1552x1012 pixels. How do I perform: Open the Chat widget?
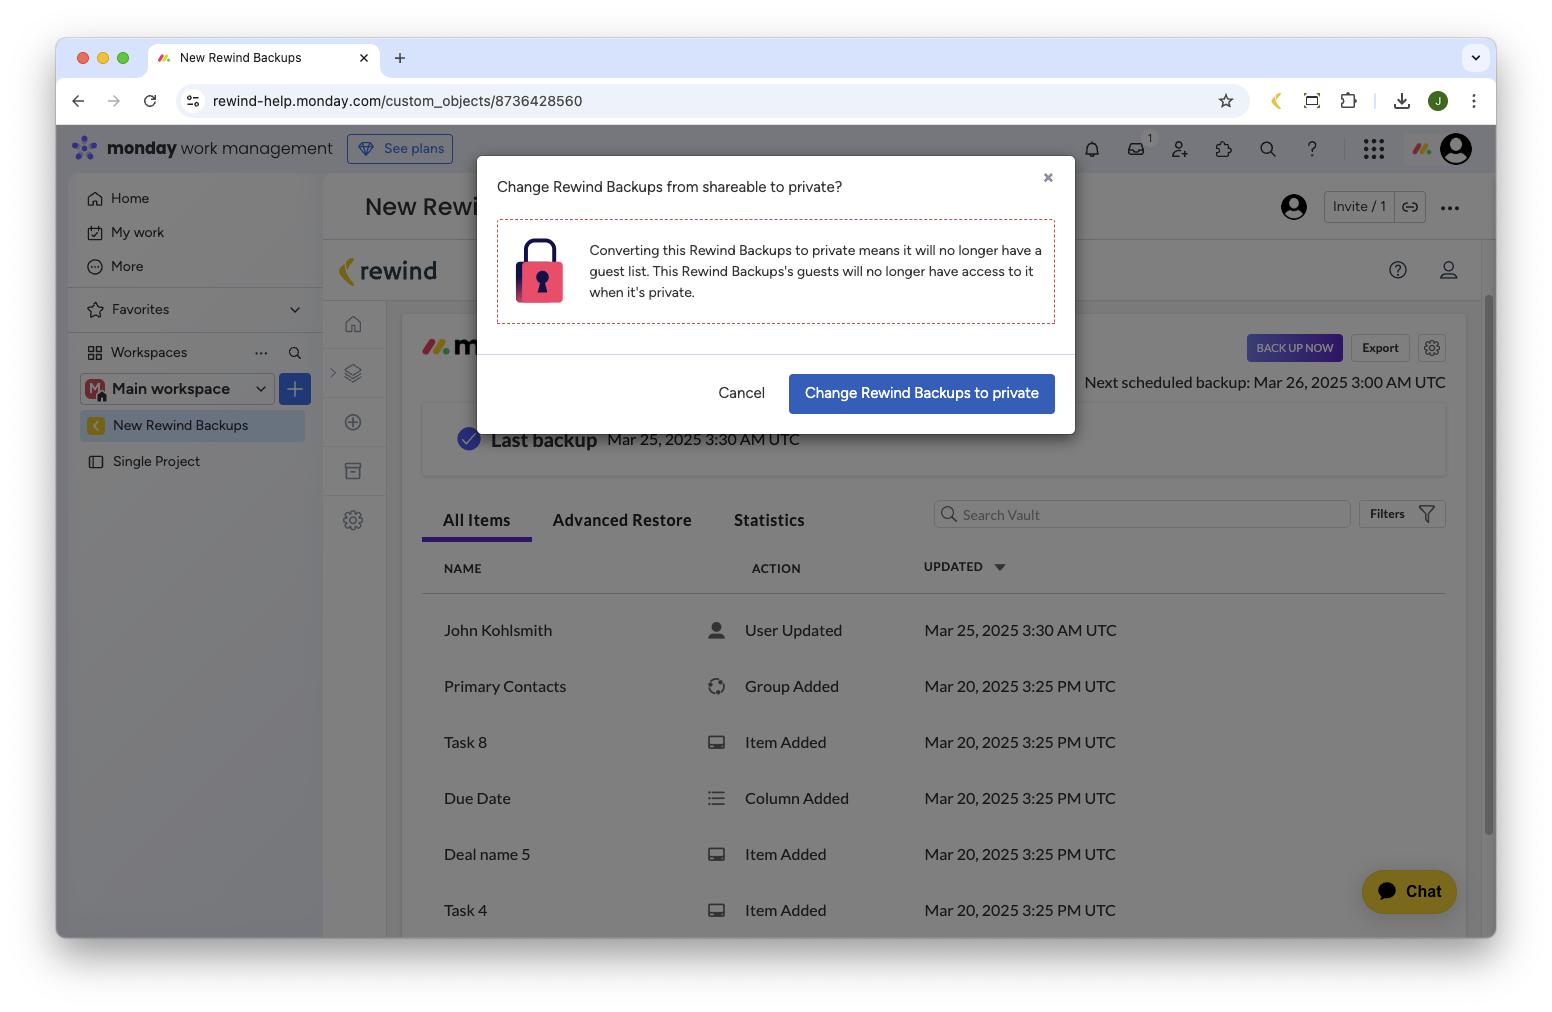point(1409,891)
